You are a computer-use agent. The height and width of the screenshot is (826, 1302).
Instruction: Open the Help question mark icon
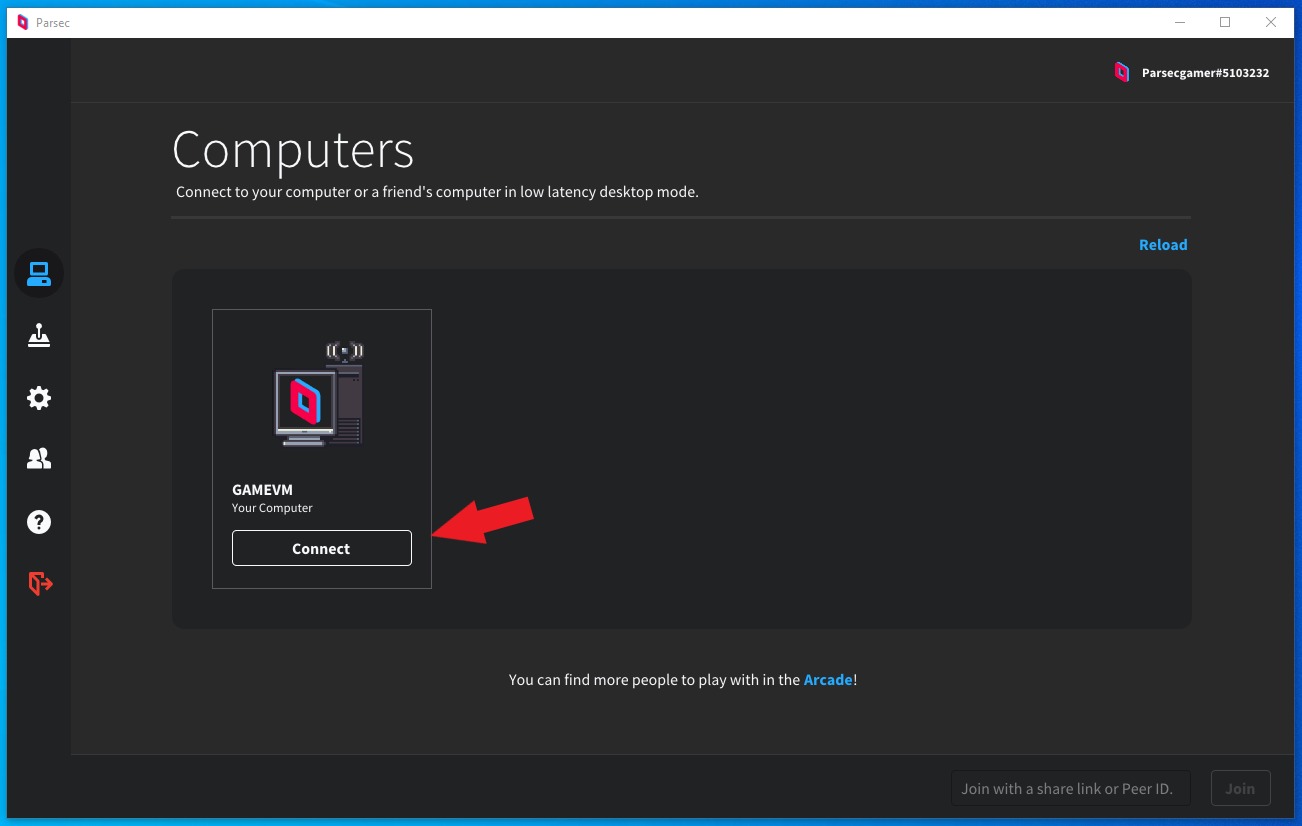[x=39, y=522]
